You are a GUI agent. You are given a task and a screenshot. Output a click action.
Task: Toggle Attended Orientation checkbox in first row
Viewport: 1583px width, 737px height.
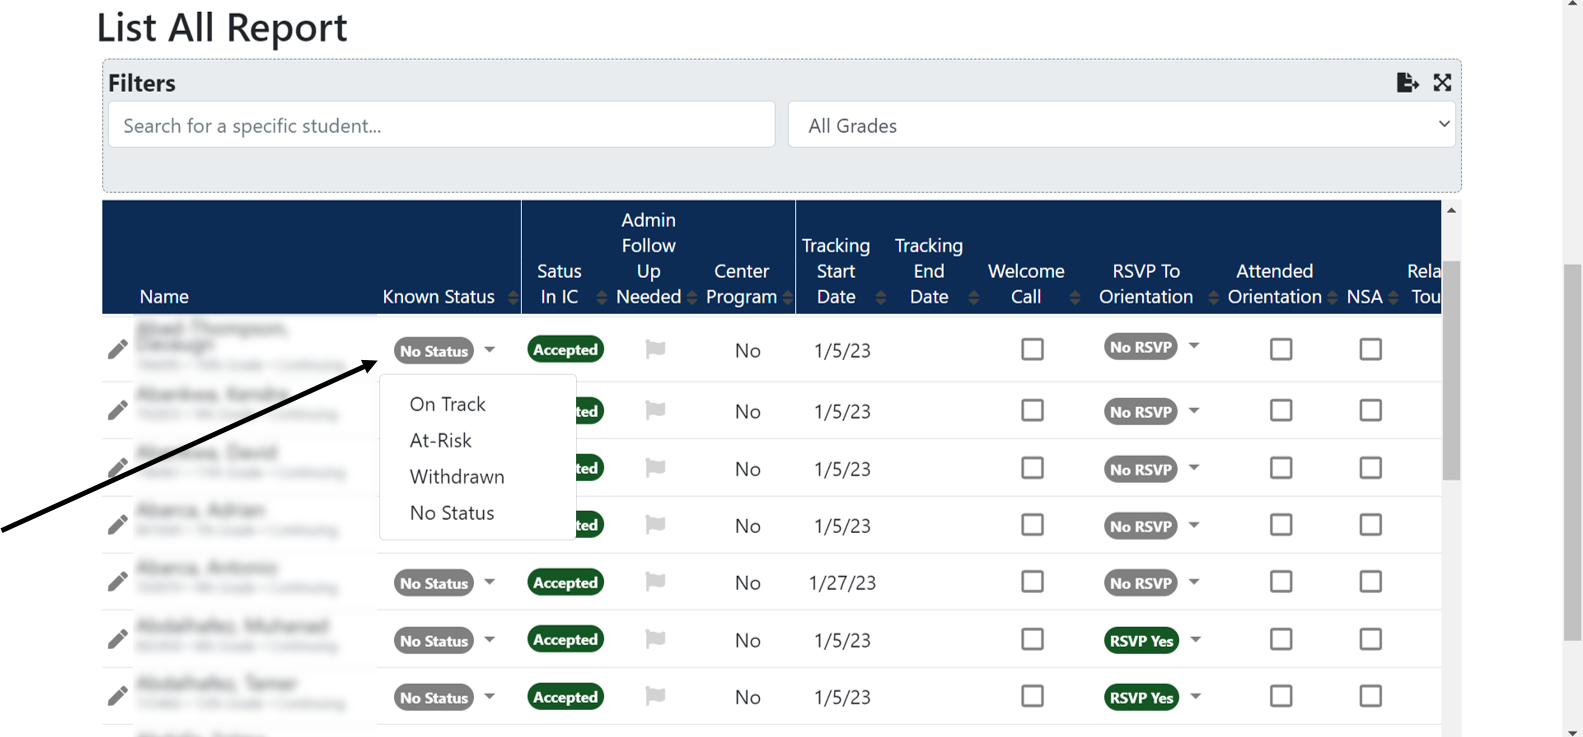1281,349
